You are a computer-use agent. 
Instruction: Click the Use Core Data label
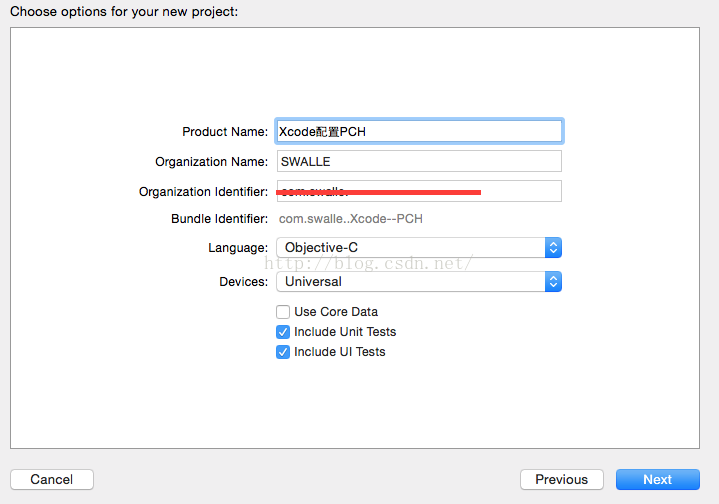pyautogui.click(x=336, y=312)
